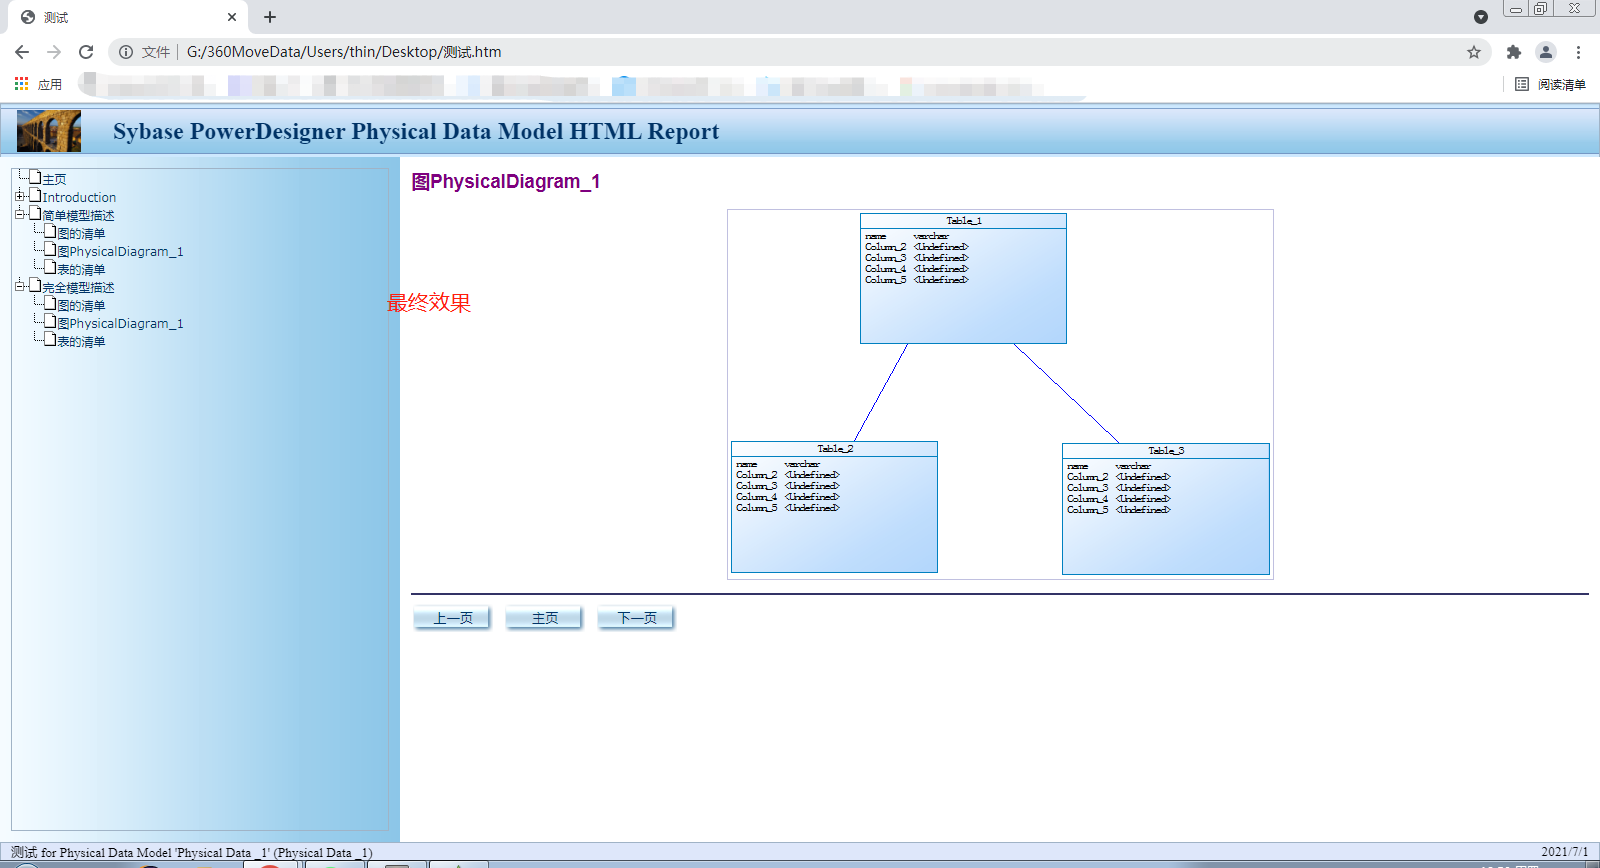The width and height of the screenshot is (1600, 868).
Task: Open 图PhysicalDiagram_1 under 完全模型描述
Action: (120, 324)
